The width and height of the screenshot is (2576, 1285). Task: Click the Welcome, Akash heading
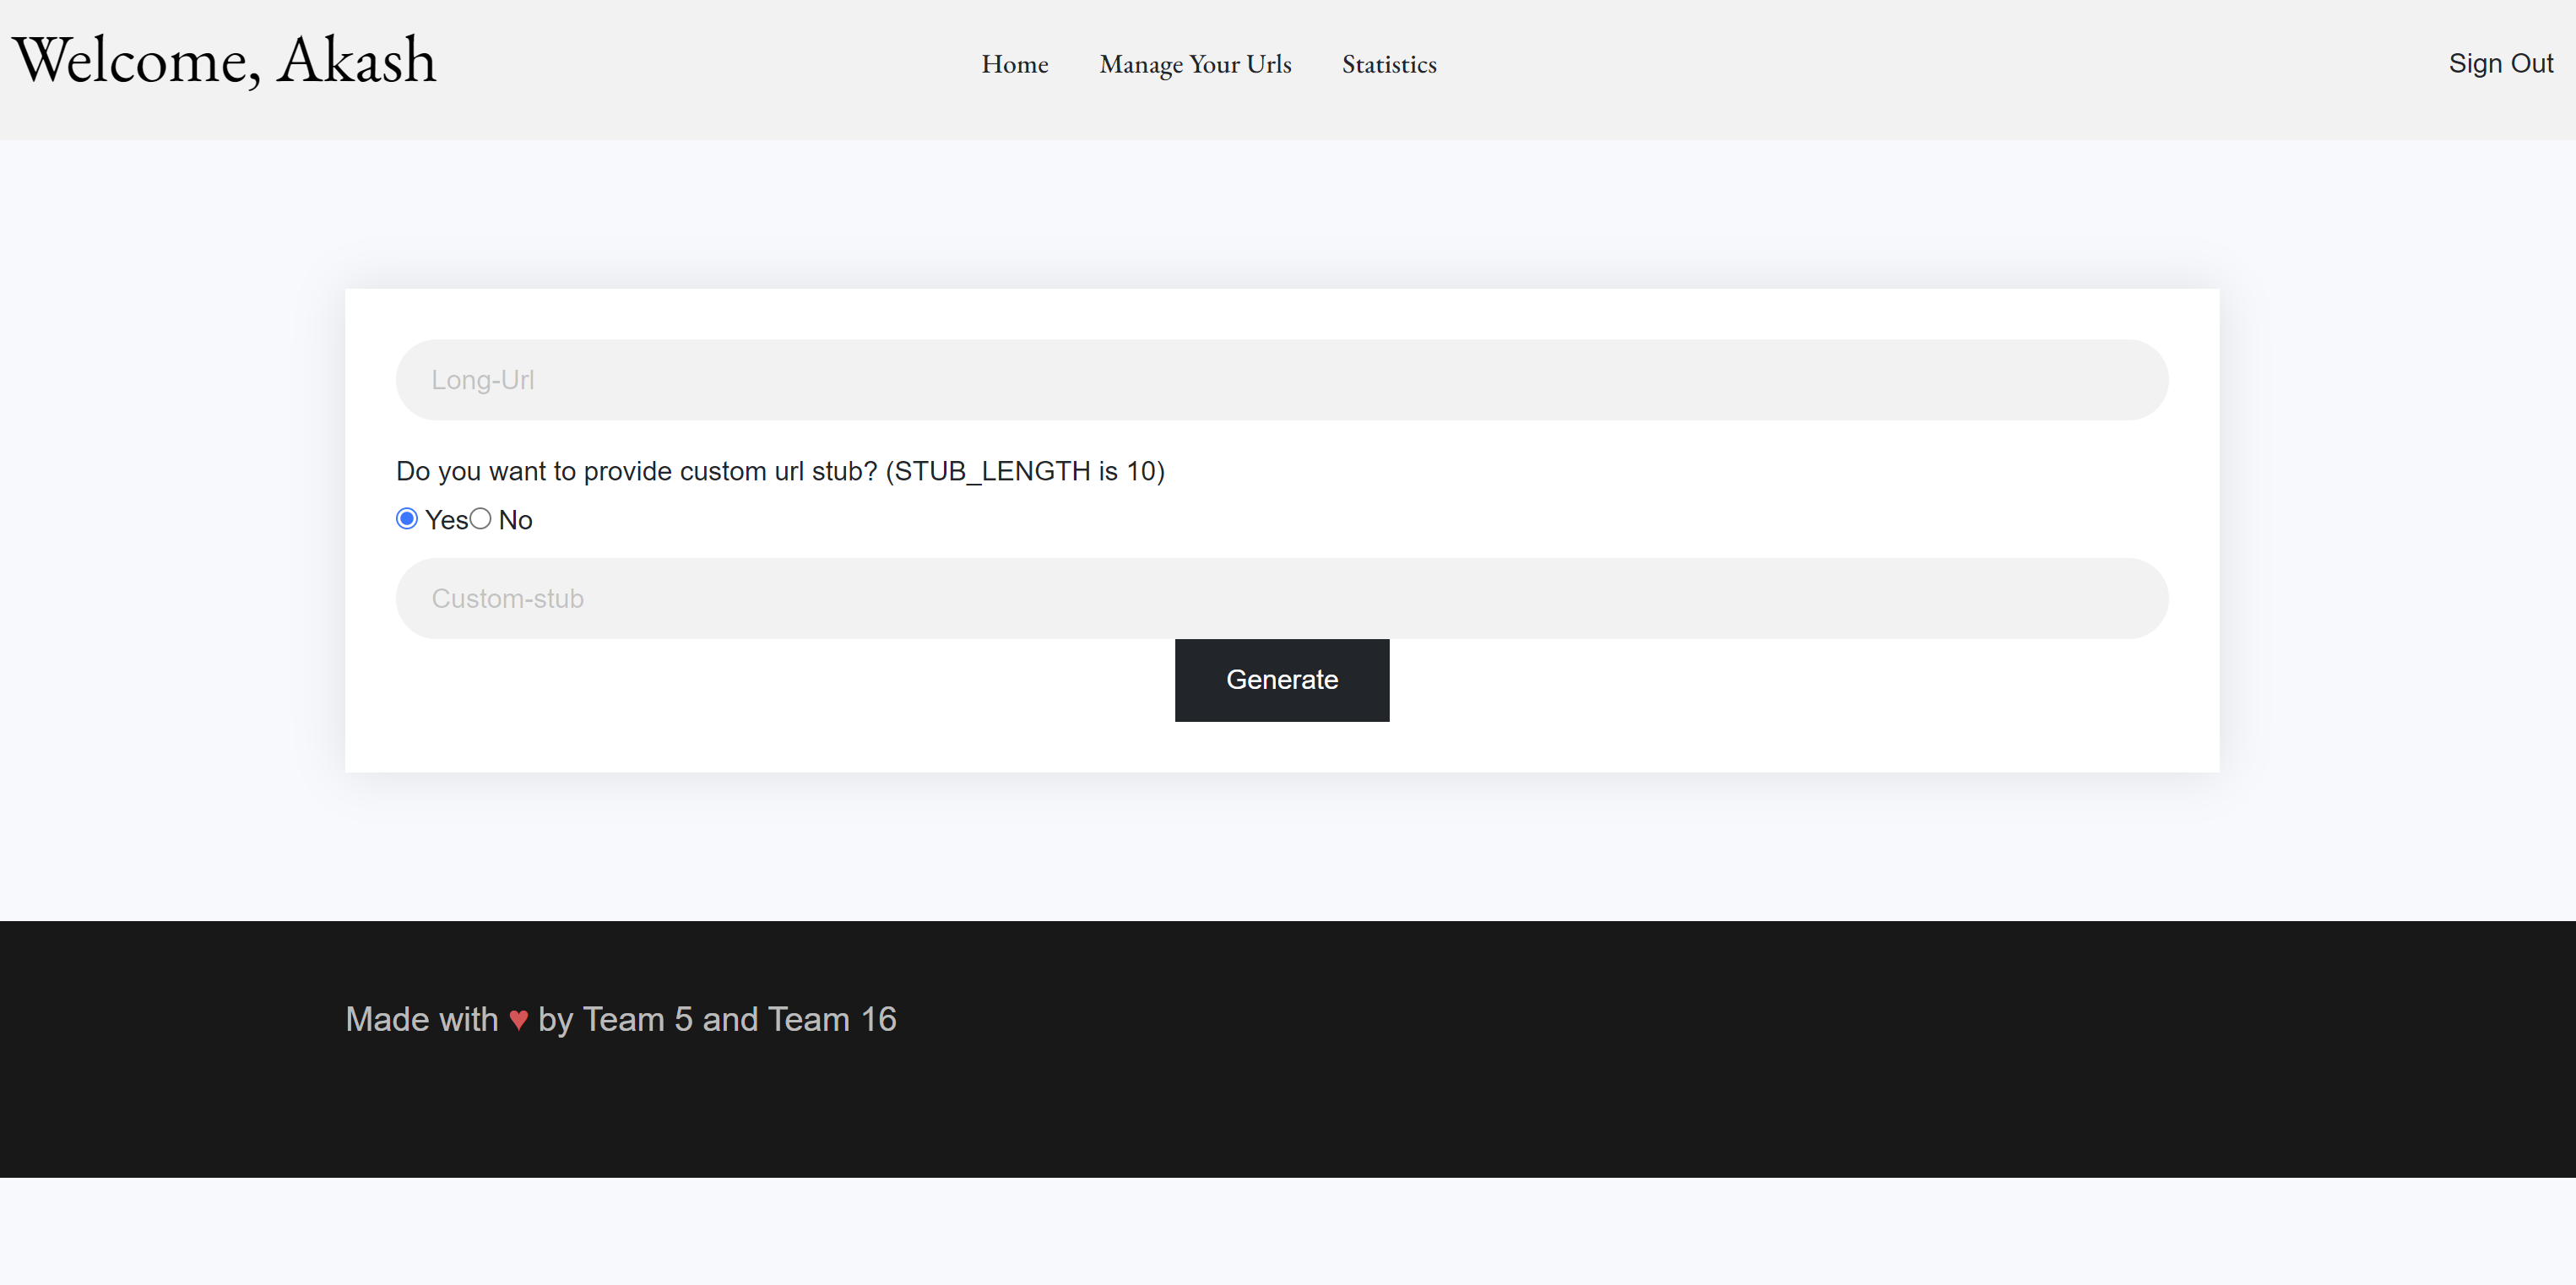coord(224,60)
